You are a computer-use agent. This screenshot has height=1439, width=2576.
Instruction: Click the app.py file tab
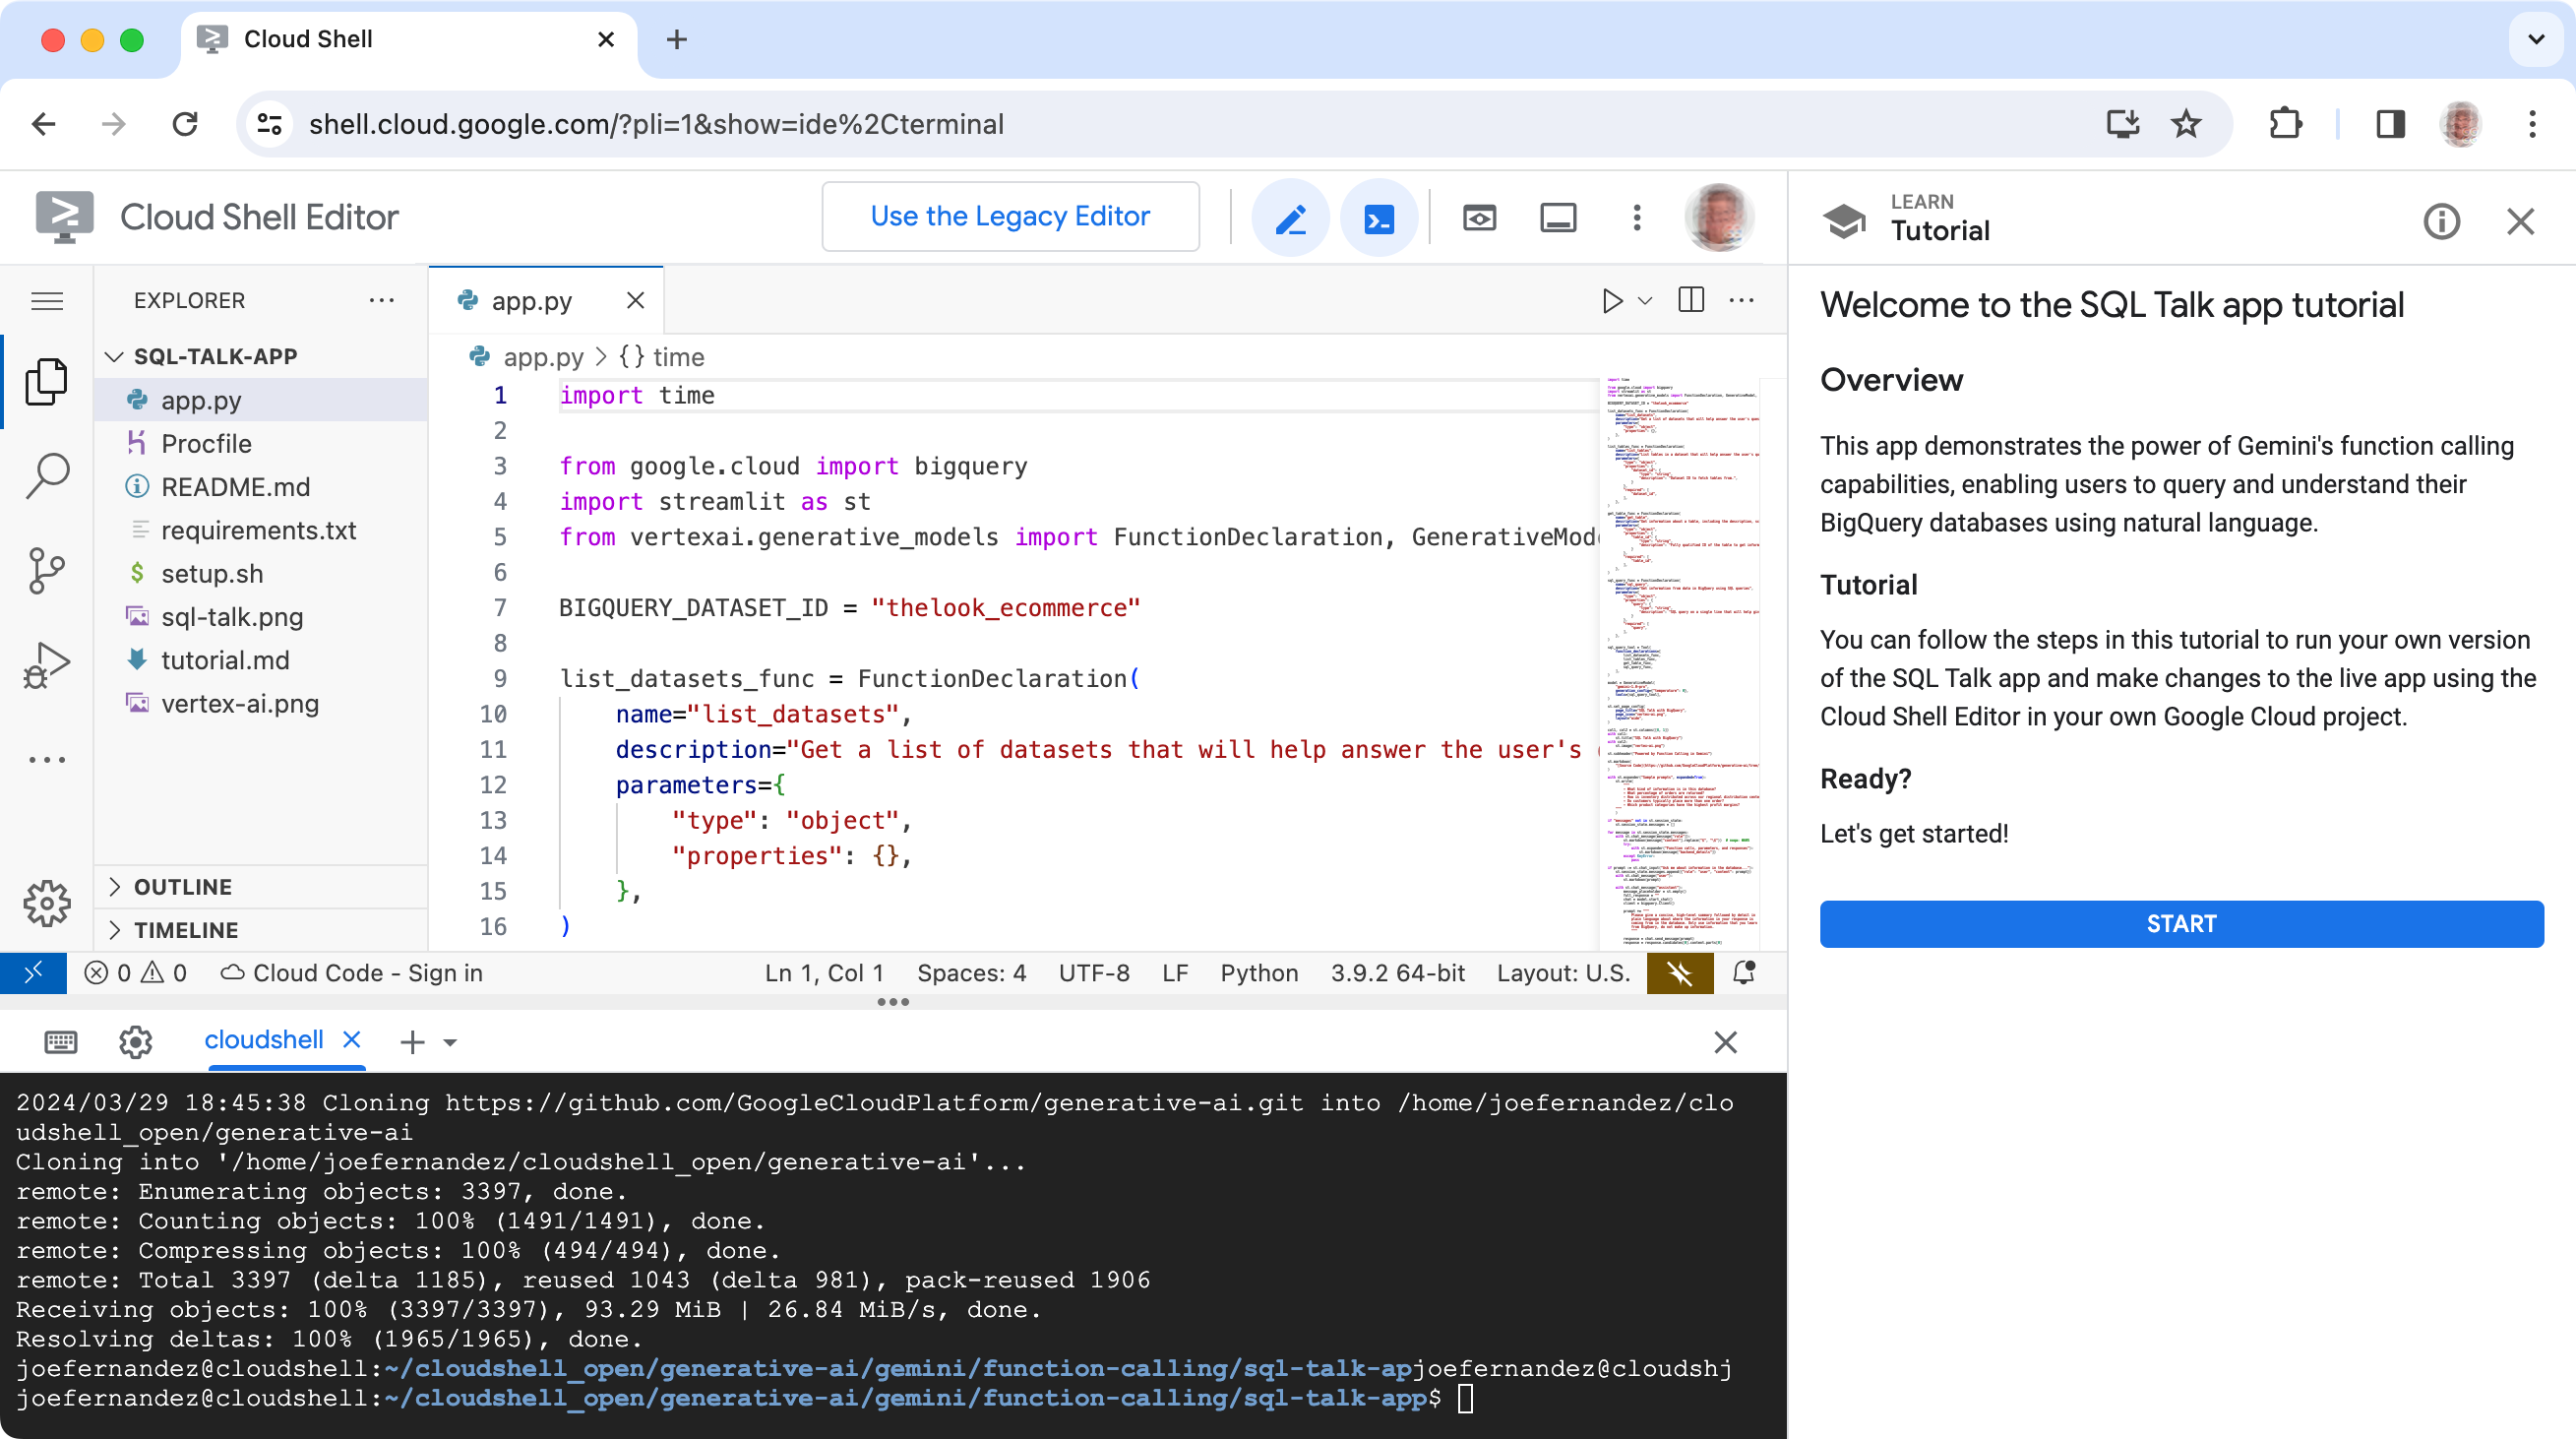(530, 301)
